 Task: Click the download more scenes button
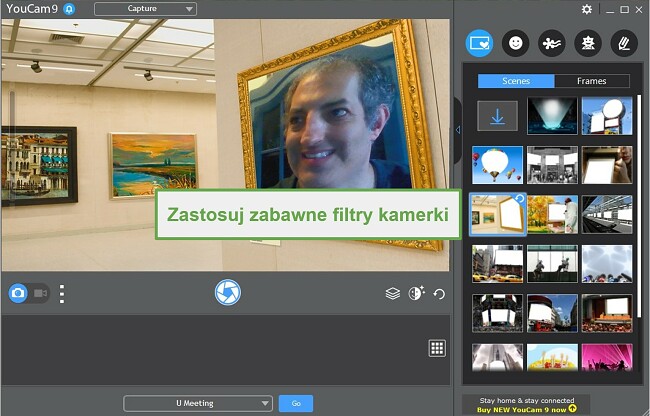tap(497, 116)
